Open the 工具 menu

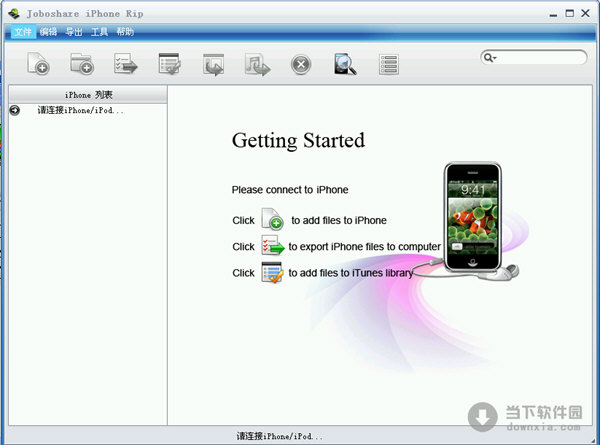coord(99,32)
